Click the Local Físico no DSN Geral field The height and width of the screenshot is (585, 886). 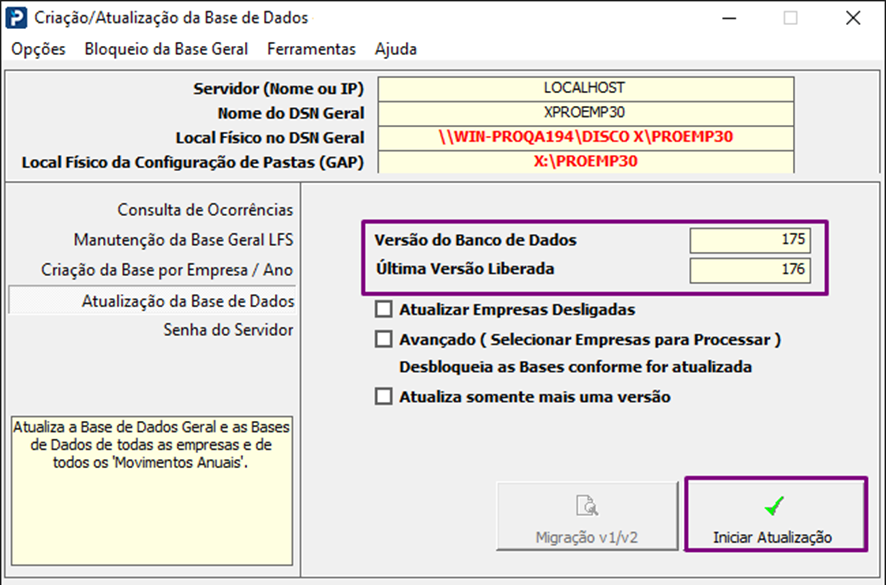586,137
